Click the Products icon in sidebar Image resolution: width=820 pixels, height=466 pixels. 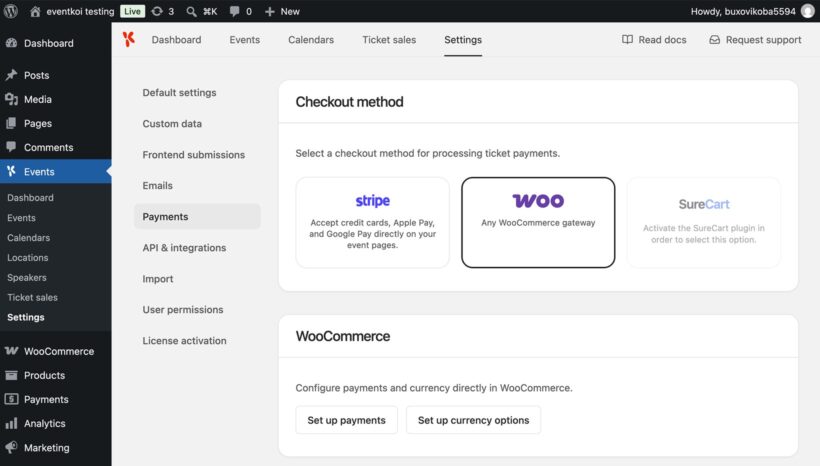(x=12, y=375)
